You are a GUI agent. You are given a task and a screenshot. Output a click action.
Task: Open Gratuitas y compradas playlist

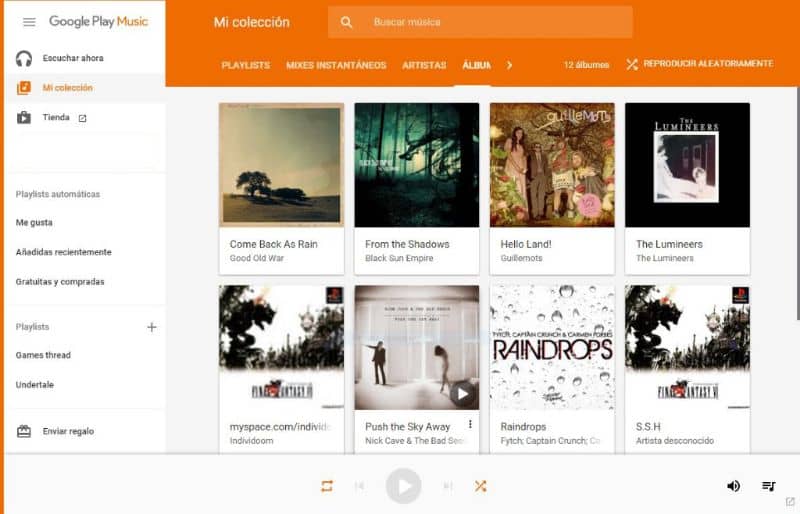coord(60,282)
